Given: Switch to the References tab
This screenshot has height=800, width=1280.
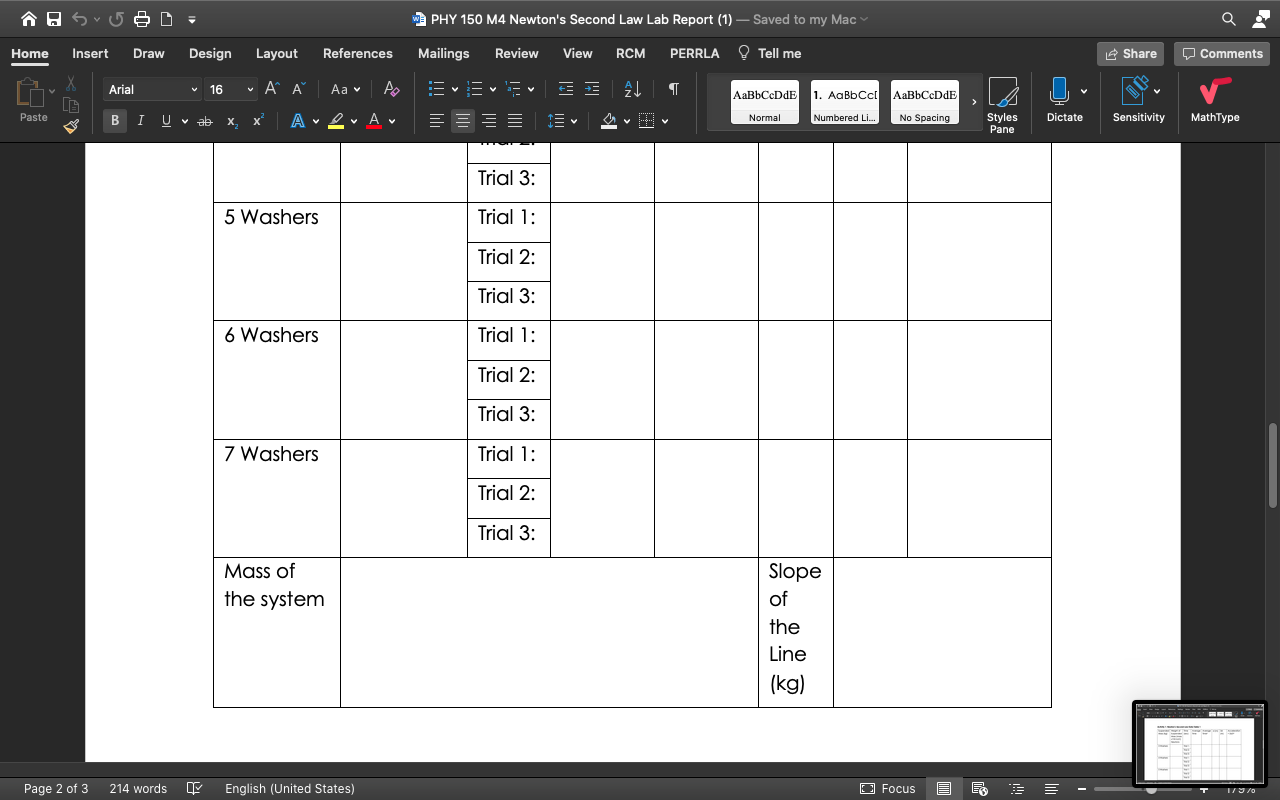Looking at the screenshot, I should (357, 53).
